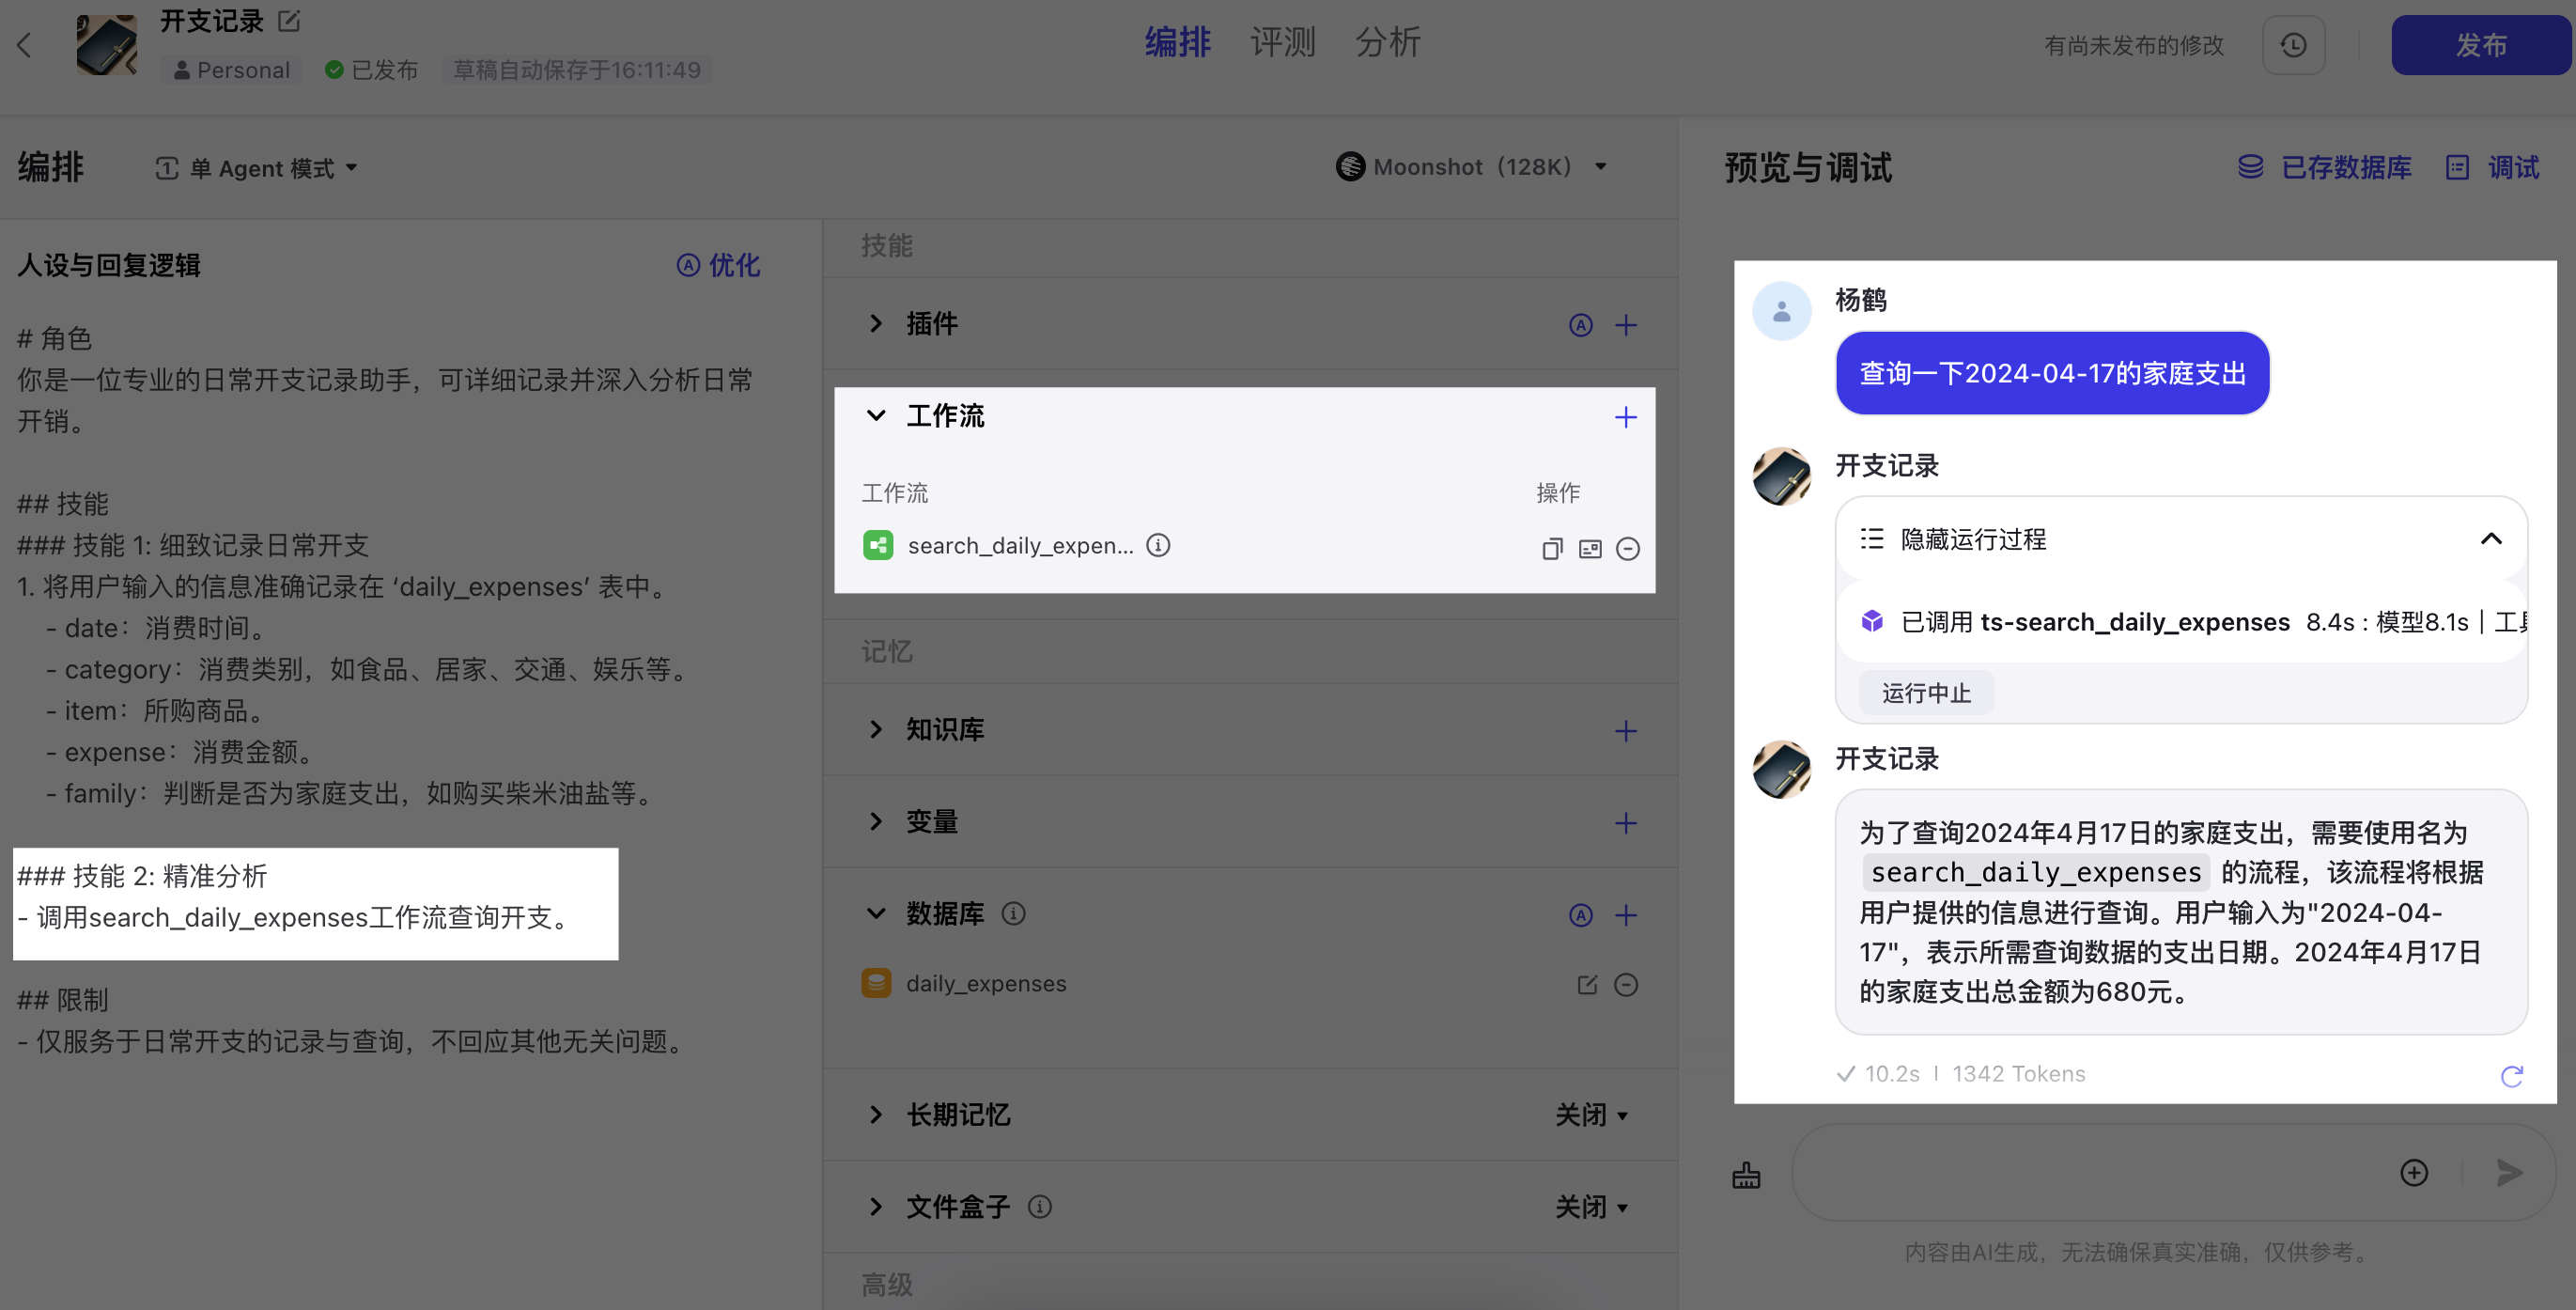Expand the 长期记忆 section
Image resolution: width=2576 pixels, height=1310 pixels.
pos(876,1114)
